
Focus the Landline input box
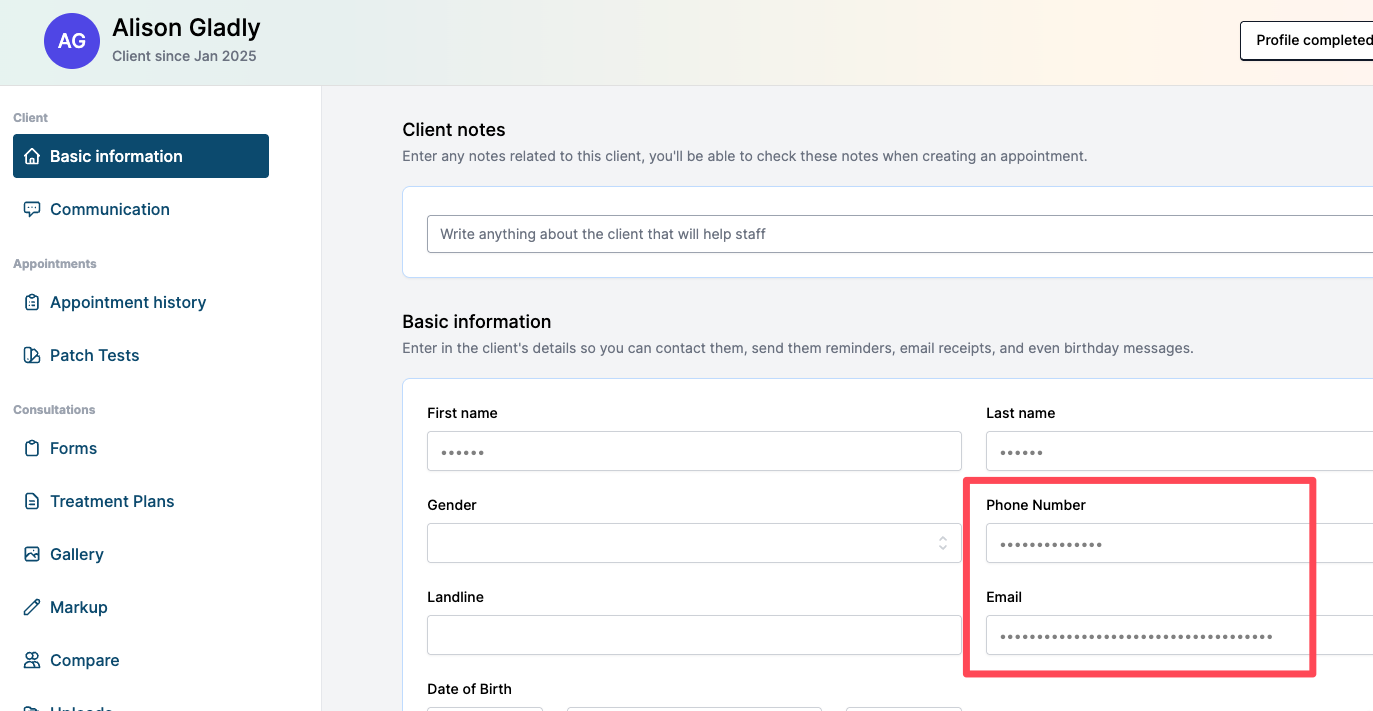pyautogui.click(x=693, y=635)
